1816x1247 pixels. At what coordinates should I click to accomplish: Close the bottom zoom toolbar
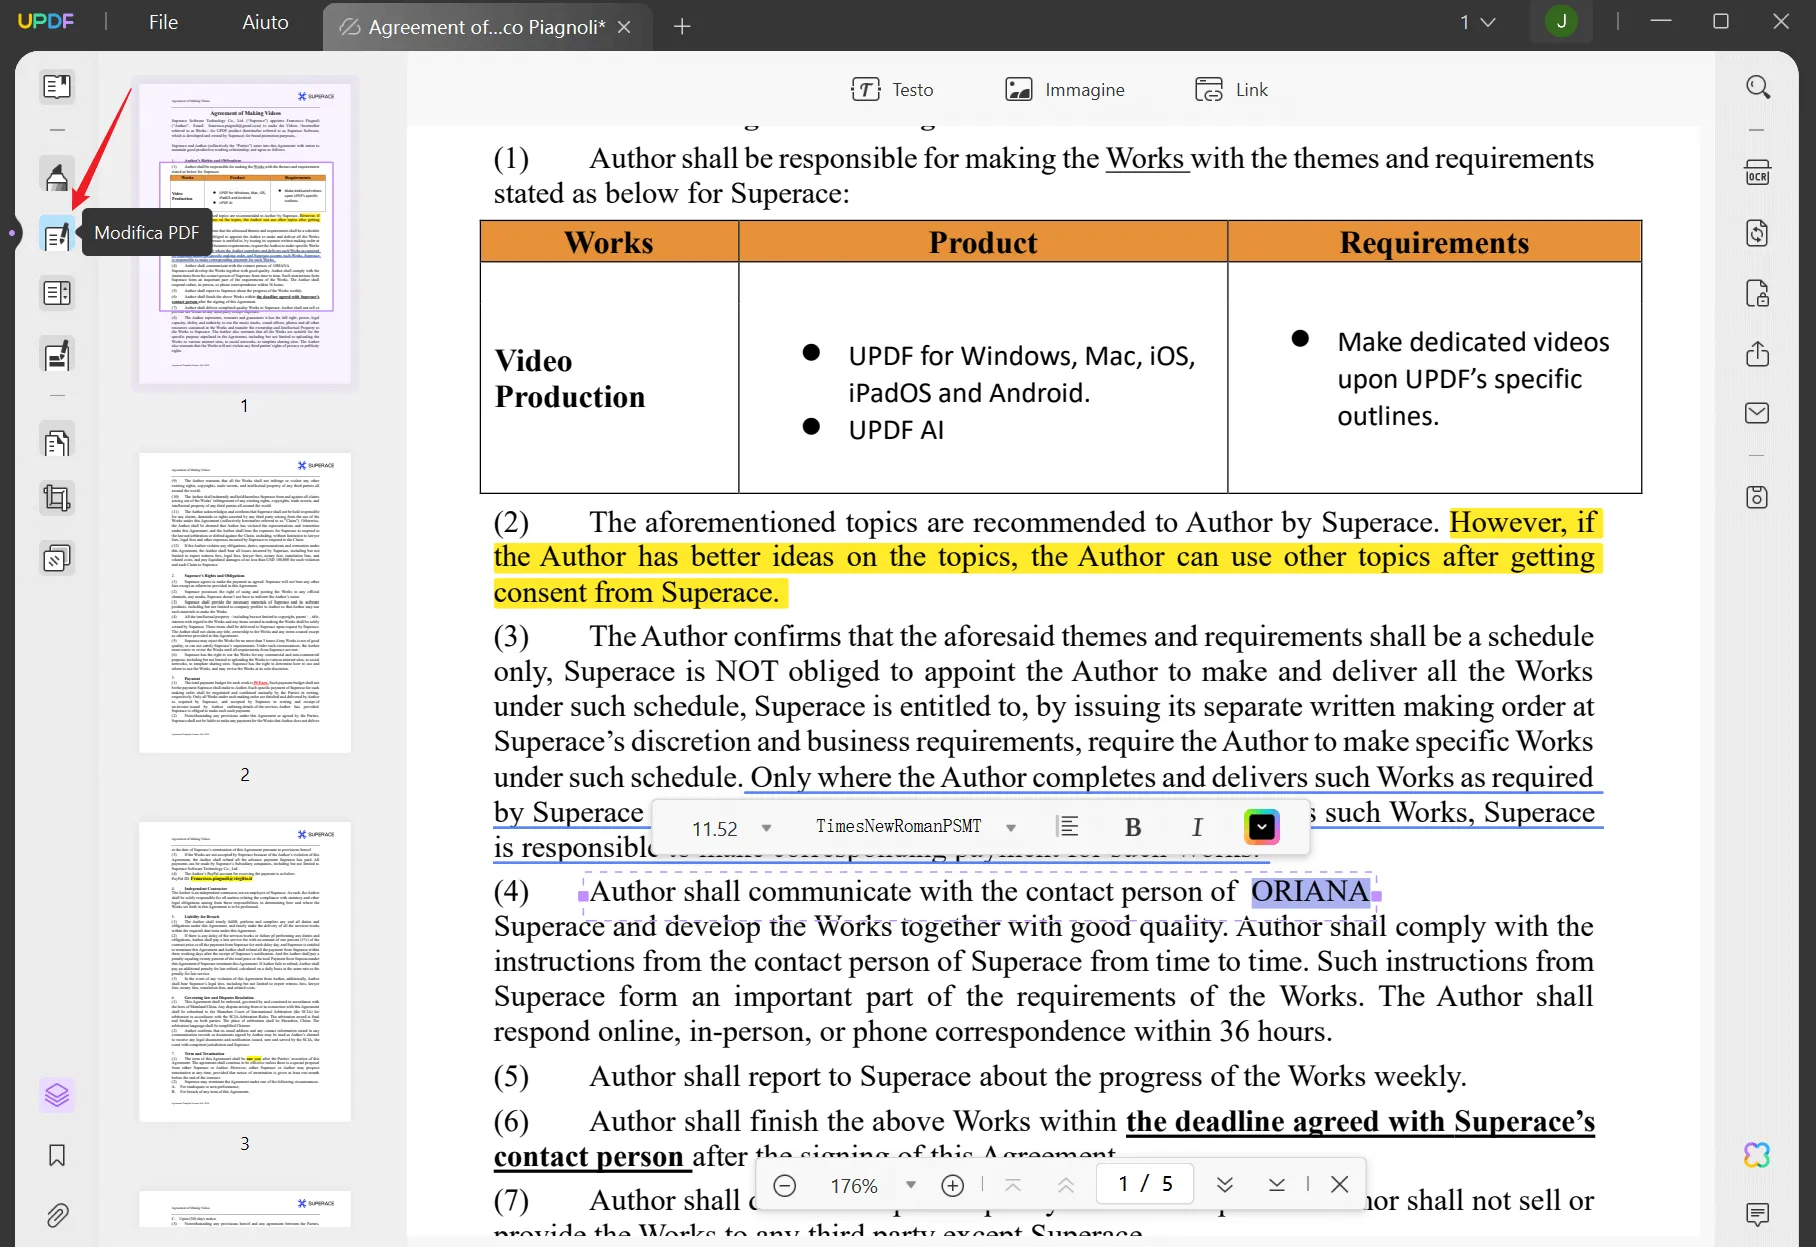click(x=1340, y=1184)
